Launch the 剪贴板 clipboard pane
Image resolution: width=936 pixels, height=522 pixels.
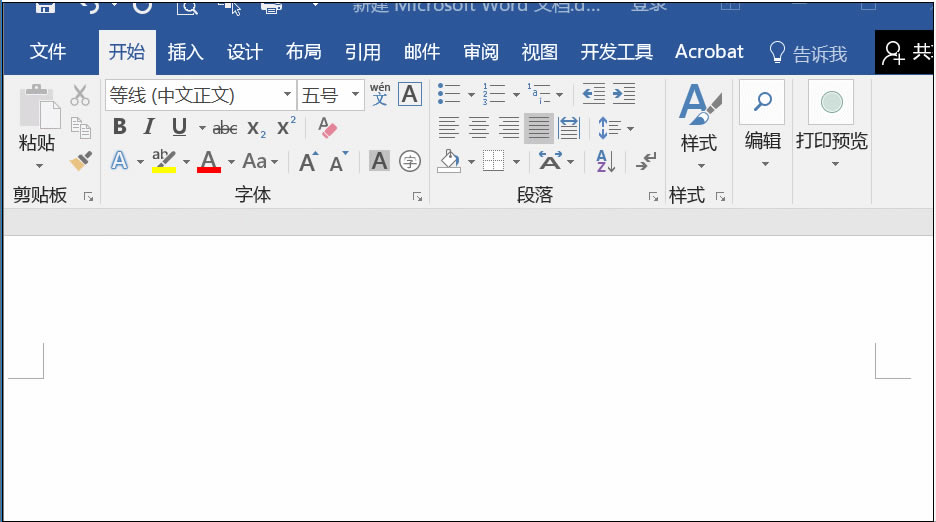point(88,196)
